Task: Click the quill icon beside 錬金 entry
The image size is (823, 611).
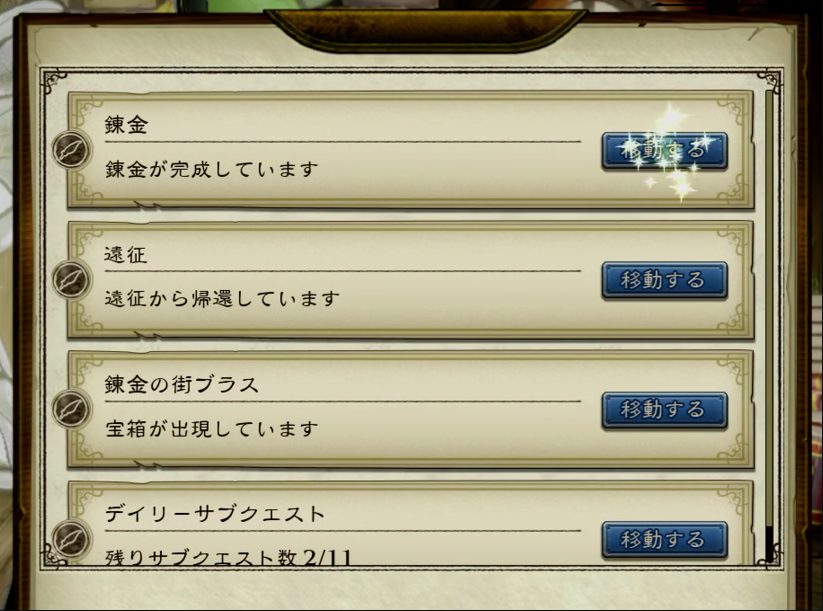Action: pos(72,150)
